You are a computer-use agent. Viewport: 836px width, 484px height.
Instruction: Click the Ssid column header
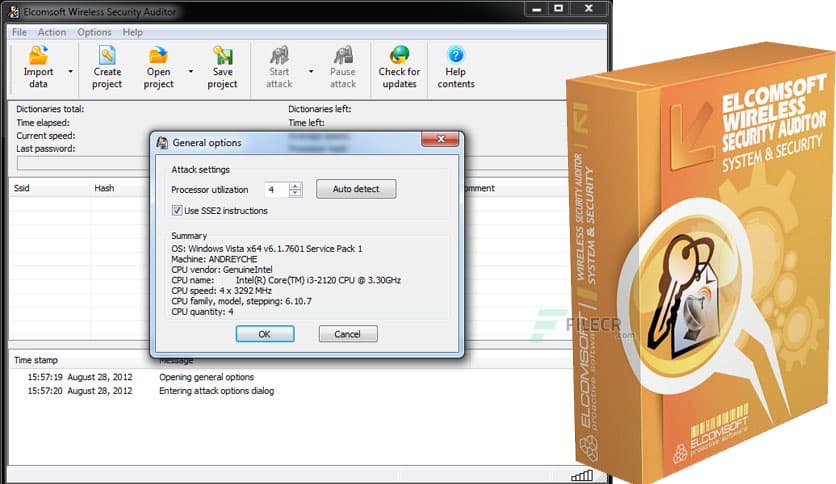coord(50,188)
